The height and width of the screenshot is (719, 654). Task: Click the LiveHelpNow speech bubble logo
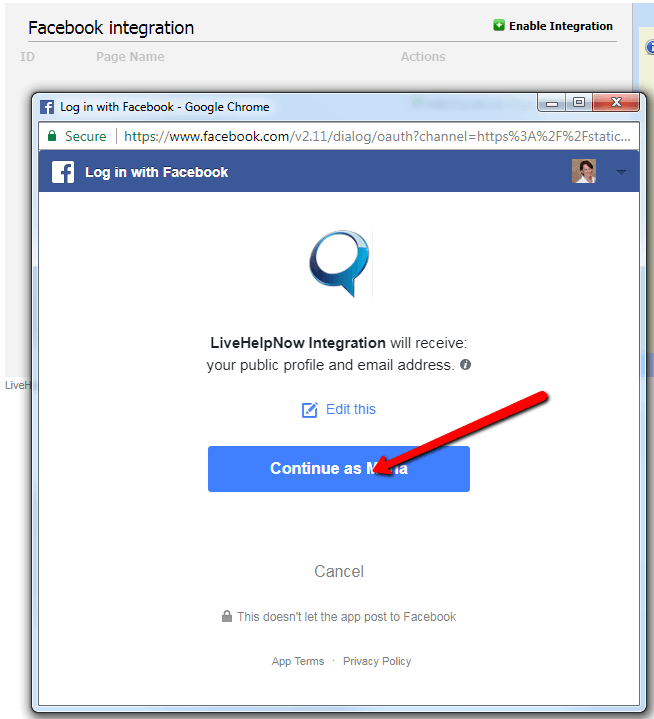click(339, 263)
